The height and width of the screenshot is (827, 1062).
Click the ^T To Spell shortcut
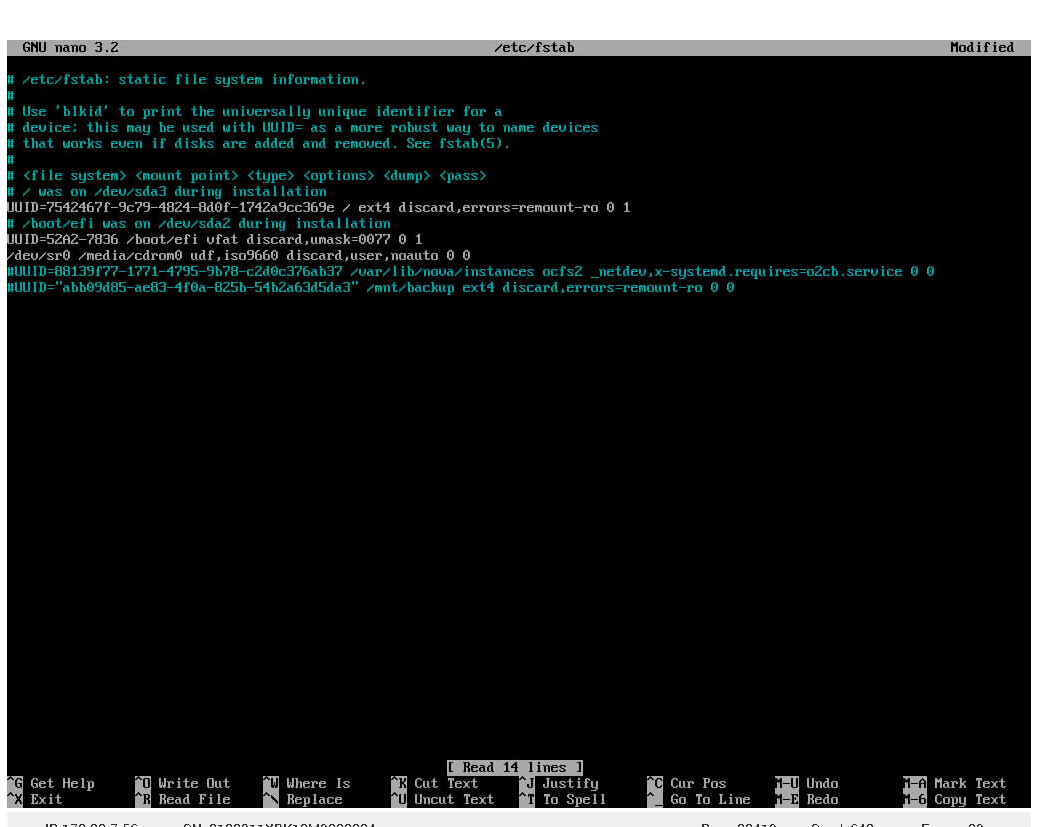[562, 799]
